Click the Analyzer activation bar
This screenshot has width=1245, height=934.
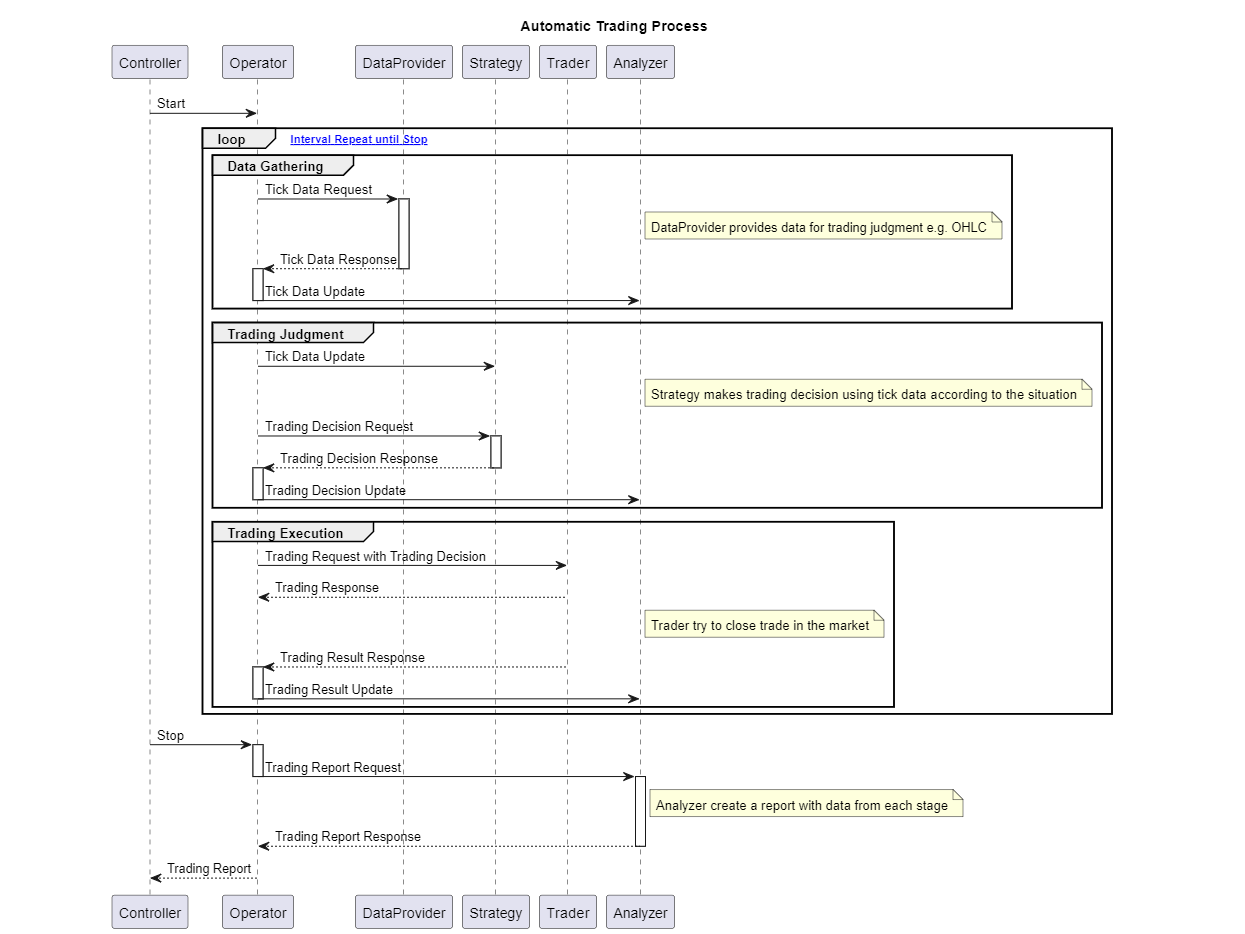(640, 810)
